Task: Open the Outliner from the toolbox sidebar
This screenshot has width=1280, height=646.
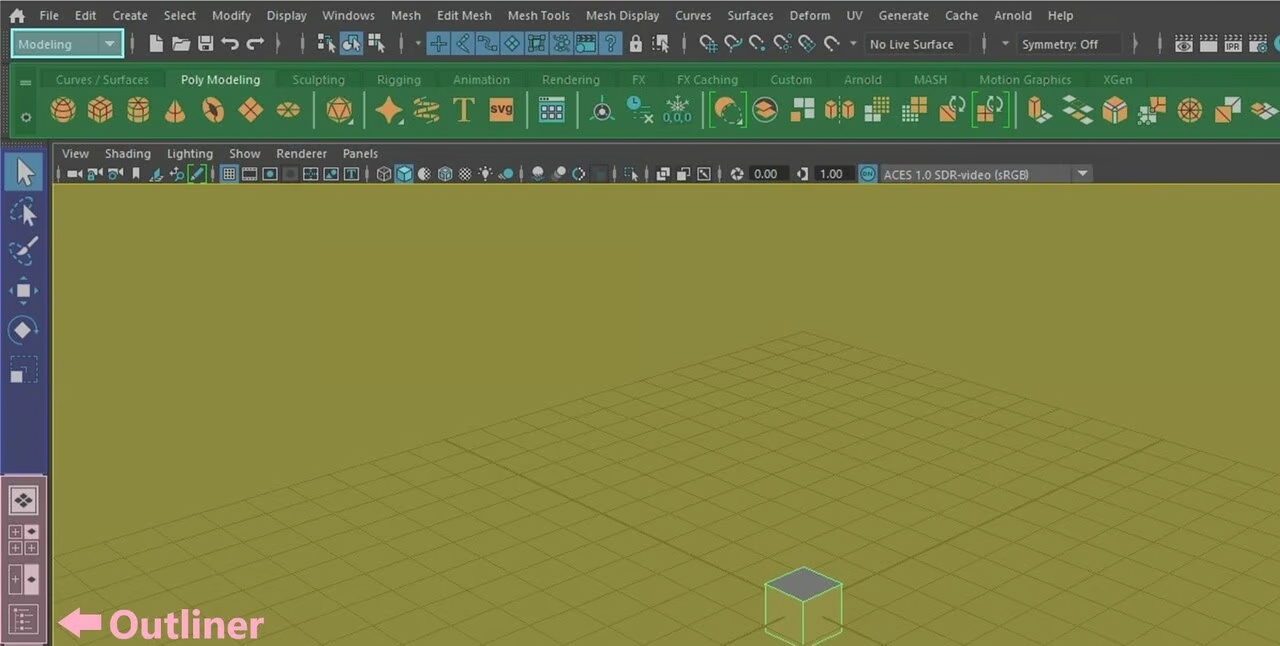Action: 23,619
